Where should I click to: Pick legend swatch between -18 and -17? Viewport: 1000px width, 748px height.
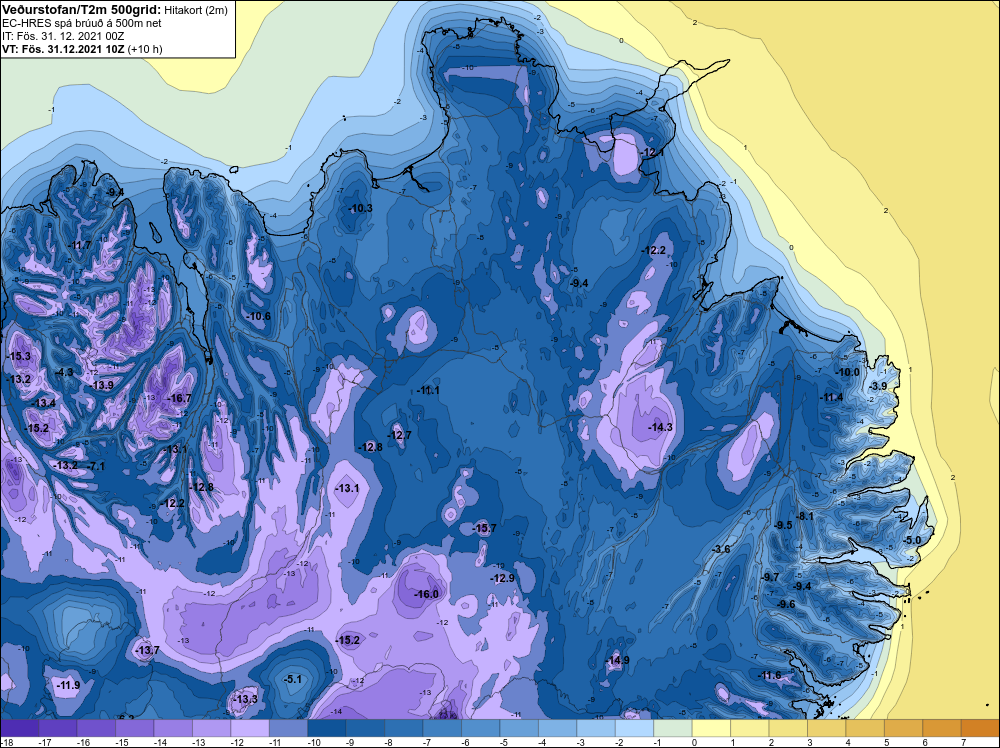coord(19,728)
